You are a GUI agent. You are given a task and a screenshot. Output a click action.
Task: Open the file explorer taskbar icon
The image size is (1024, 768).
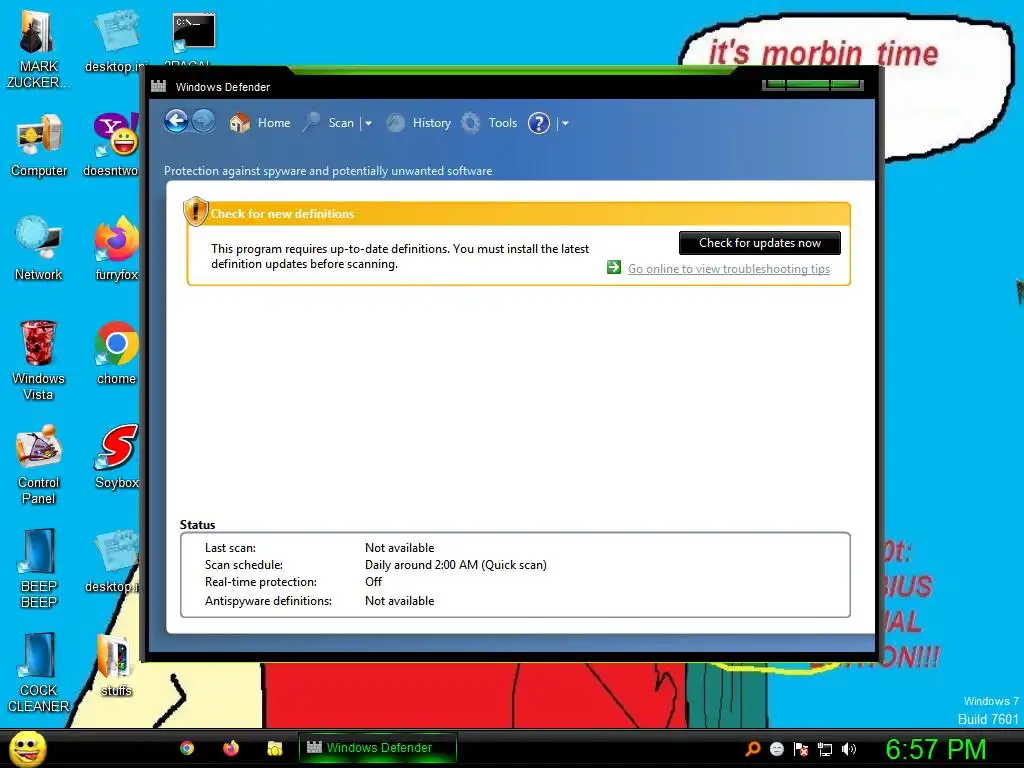274,748
